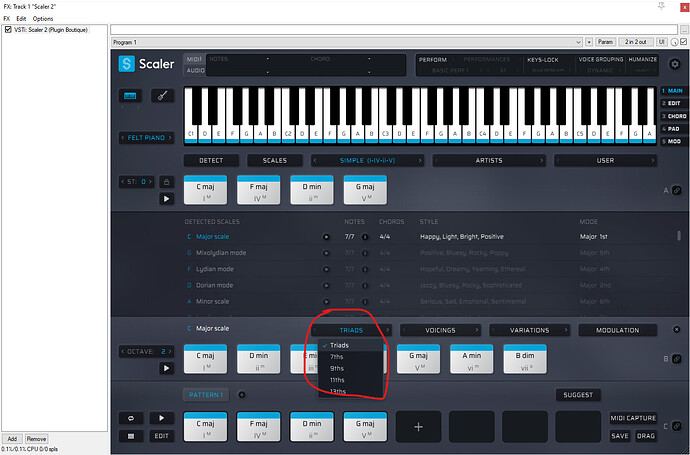Screen dimensions: 690x455
Task: Click the SCALES button
Action: pos(275,161)
